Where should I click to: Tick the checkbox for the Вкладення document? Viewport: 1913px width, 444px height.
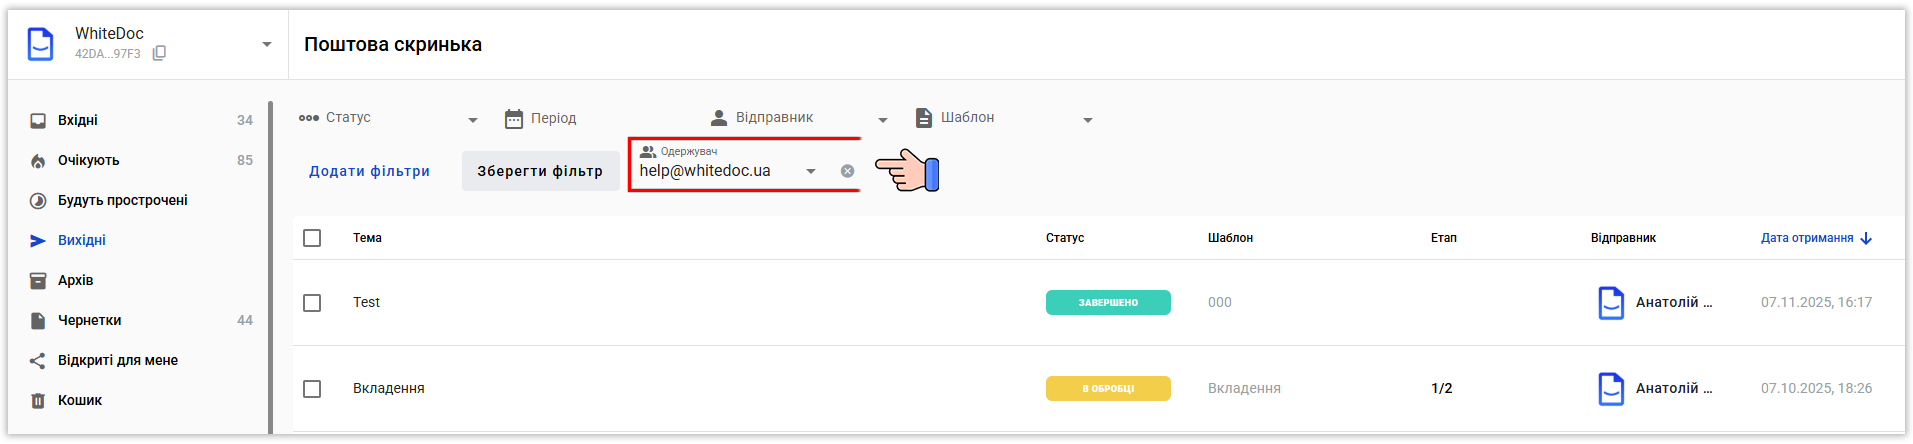[312, 388]
